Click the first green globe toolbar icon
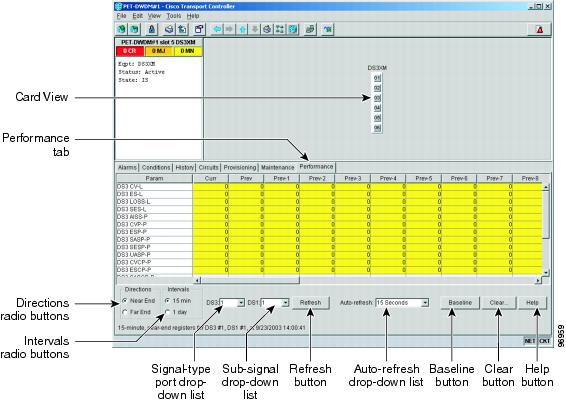 click(x=122, y=29)
